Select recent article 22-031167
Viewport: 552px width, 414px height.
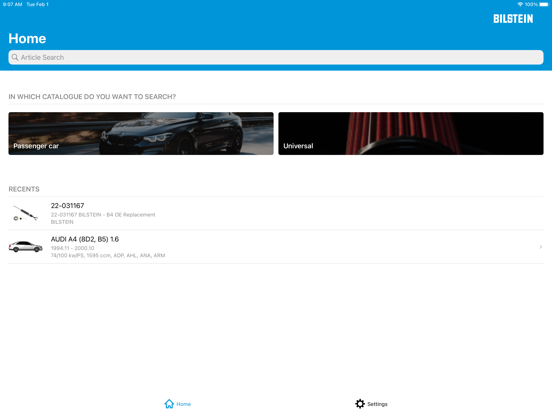(276, 213)
